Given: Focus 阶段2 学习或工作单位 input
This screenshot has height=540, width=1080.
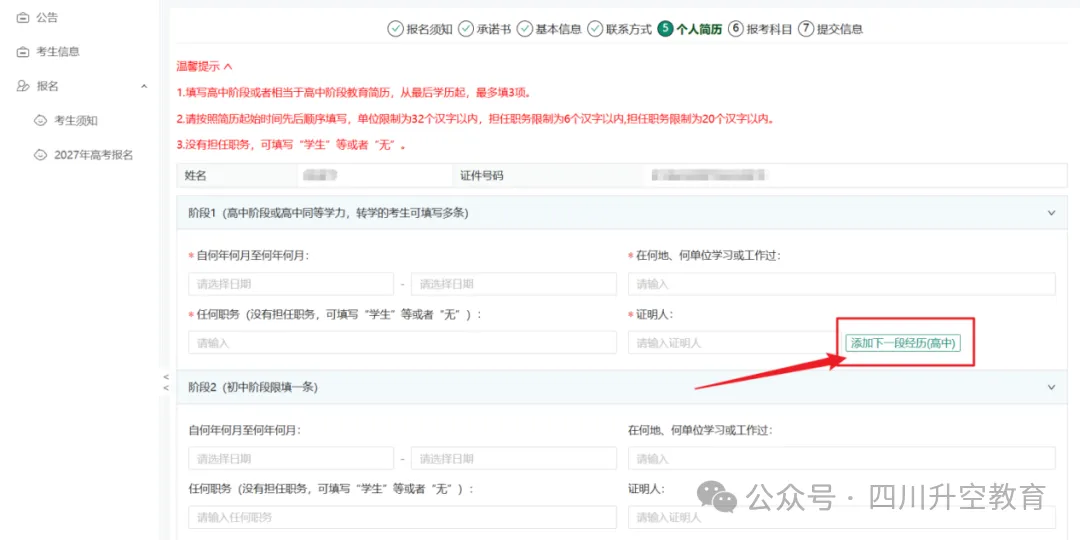Looking at the screenshot, I should pyautogui.click(x=842, y=458).
